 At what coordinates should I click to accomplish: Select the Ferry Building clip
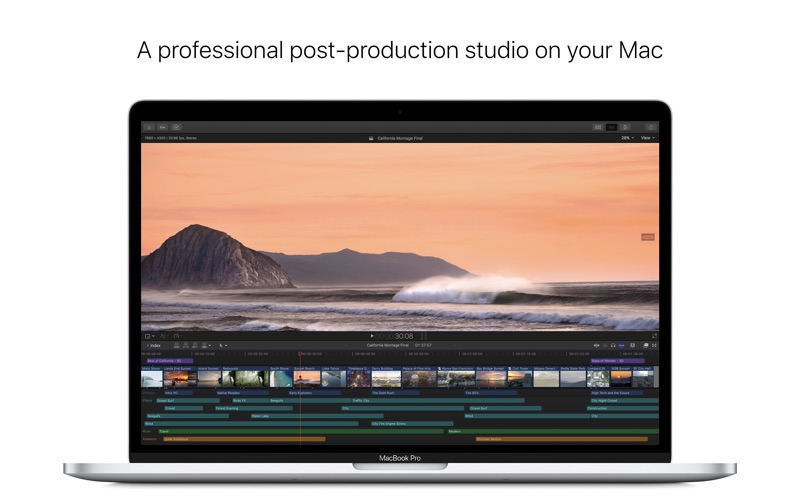(x=386, y=377)
